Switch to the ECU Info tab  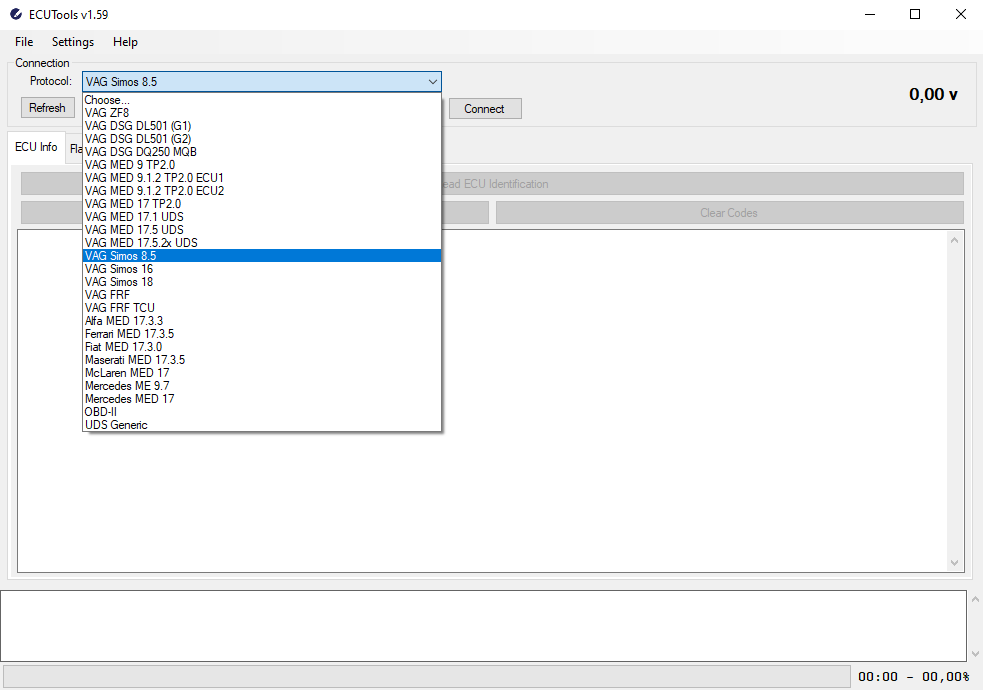(36, 147)
